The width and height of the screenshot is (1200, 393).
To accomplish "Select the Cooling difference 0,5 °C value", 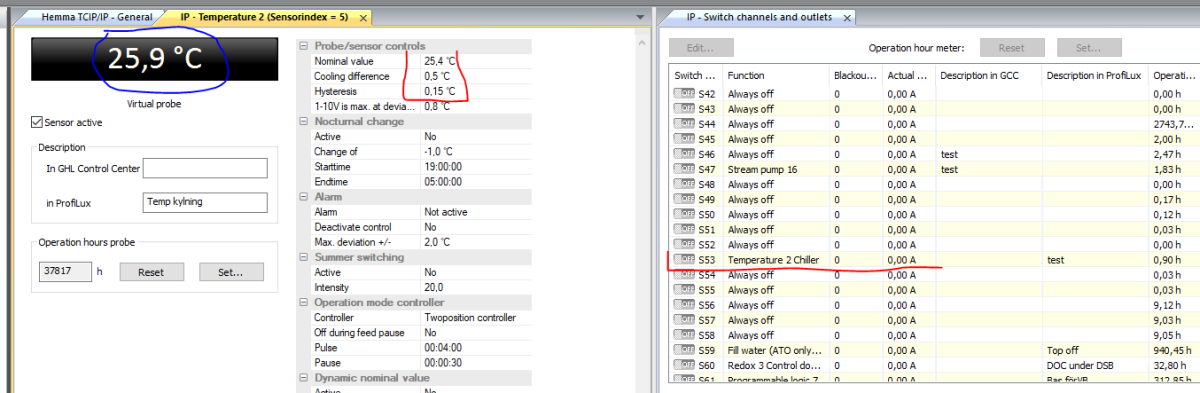I will tap(475, 76).
